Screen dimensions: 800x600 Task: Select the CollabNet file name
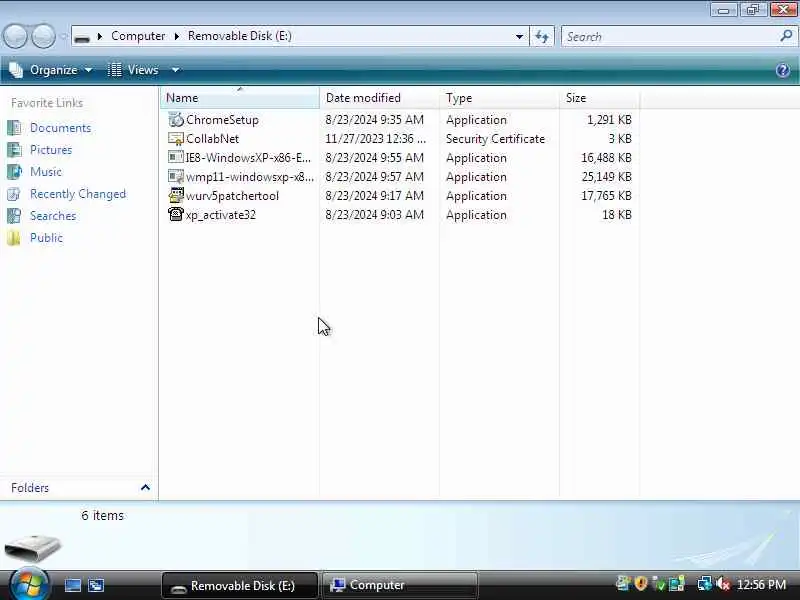pos(212,139)
